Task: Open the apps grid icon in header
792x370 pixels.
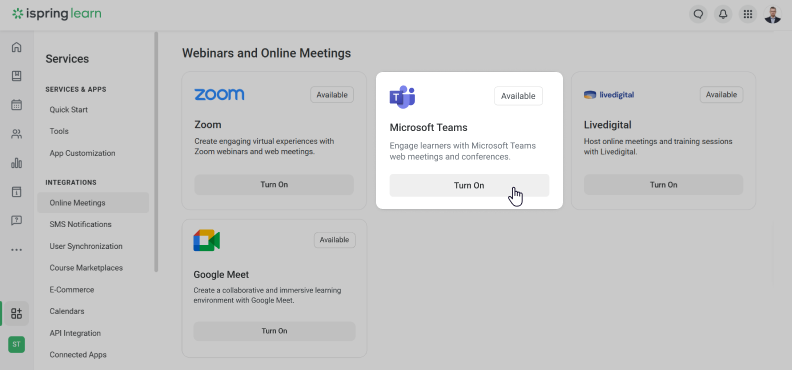Action: click(x=748, y=14)
